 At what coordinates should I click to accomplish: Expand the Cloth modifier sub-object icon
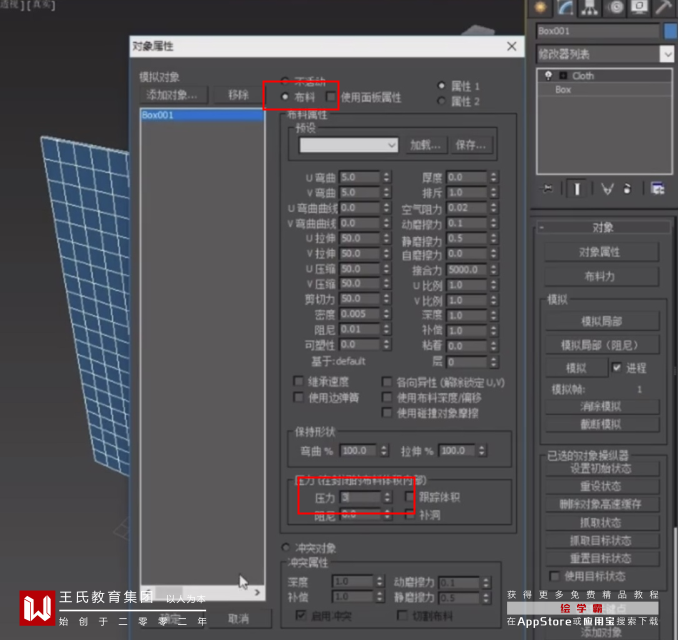pyautogui.click(x=563, y=76)
